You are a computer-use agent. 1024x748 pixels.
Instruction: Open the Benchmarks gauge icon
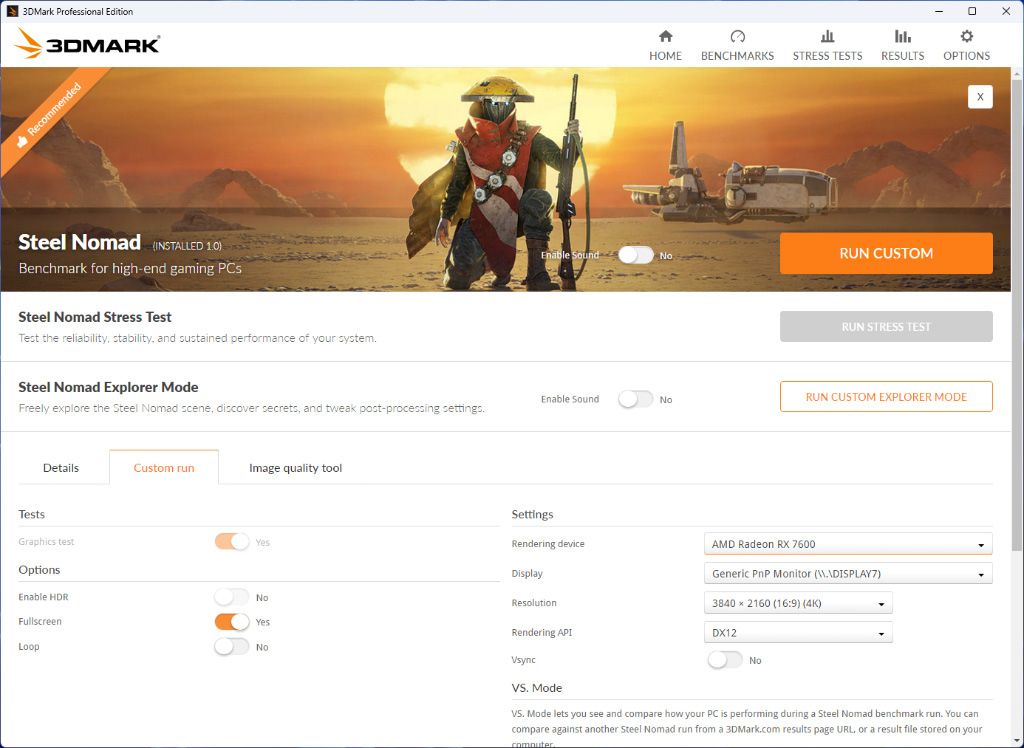click(x=737, y=37)
